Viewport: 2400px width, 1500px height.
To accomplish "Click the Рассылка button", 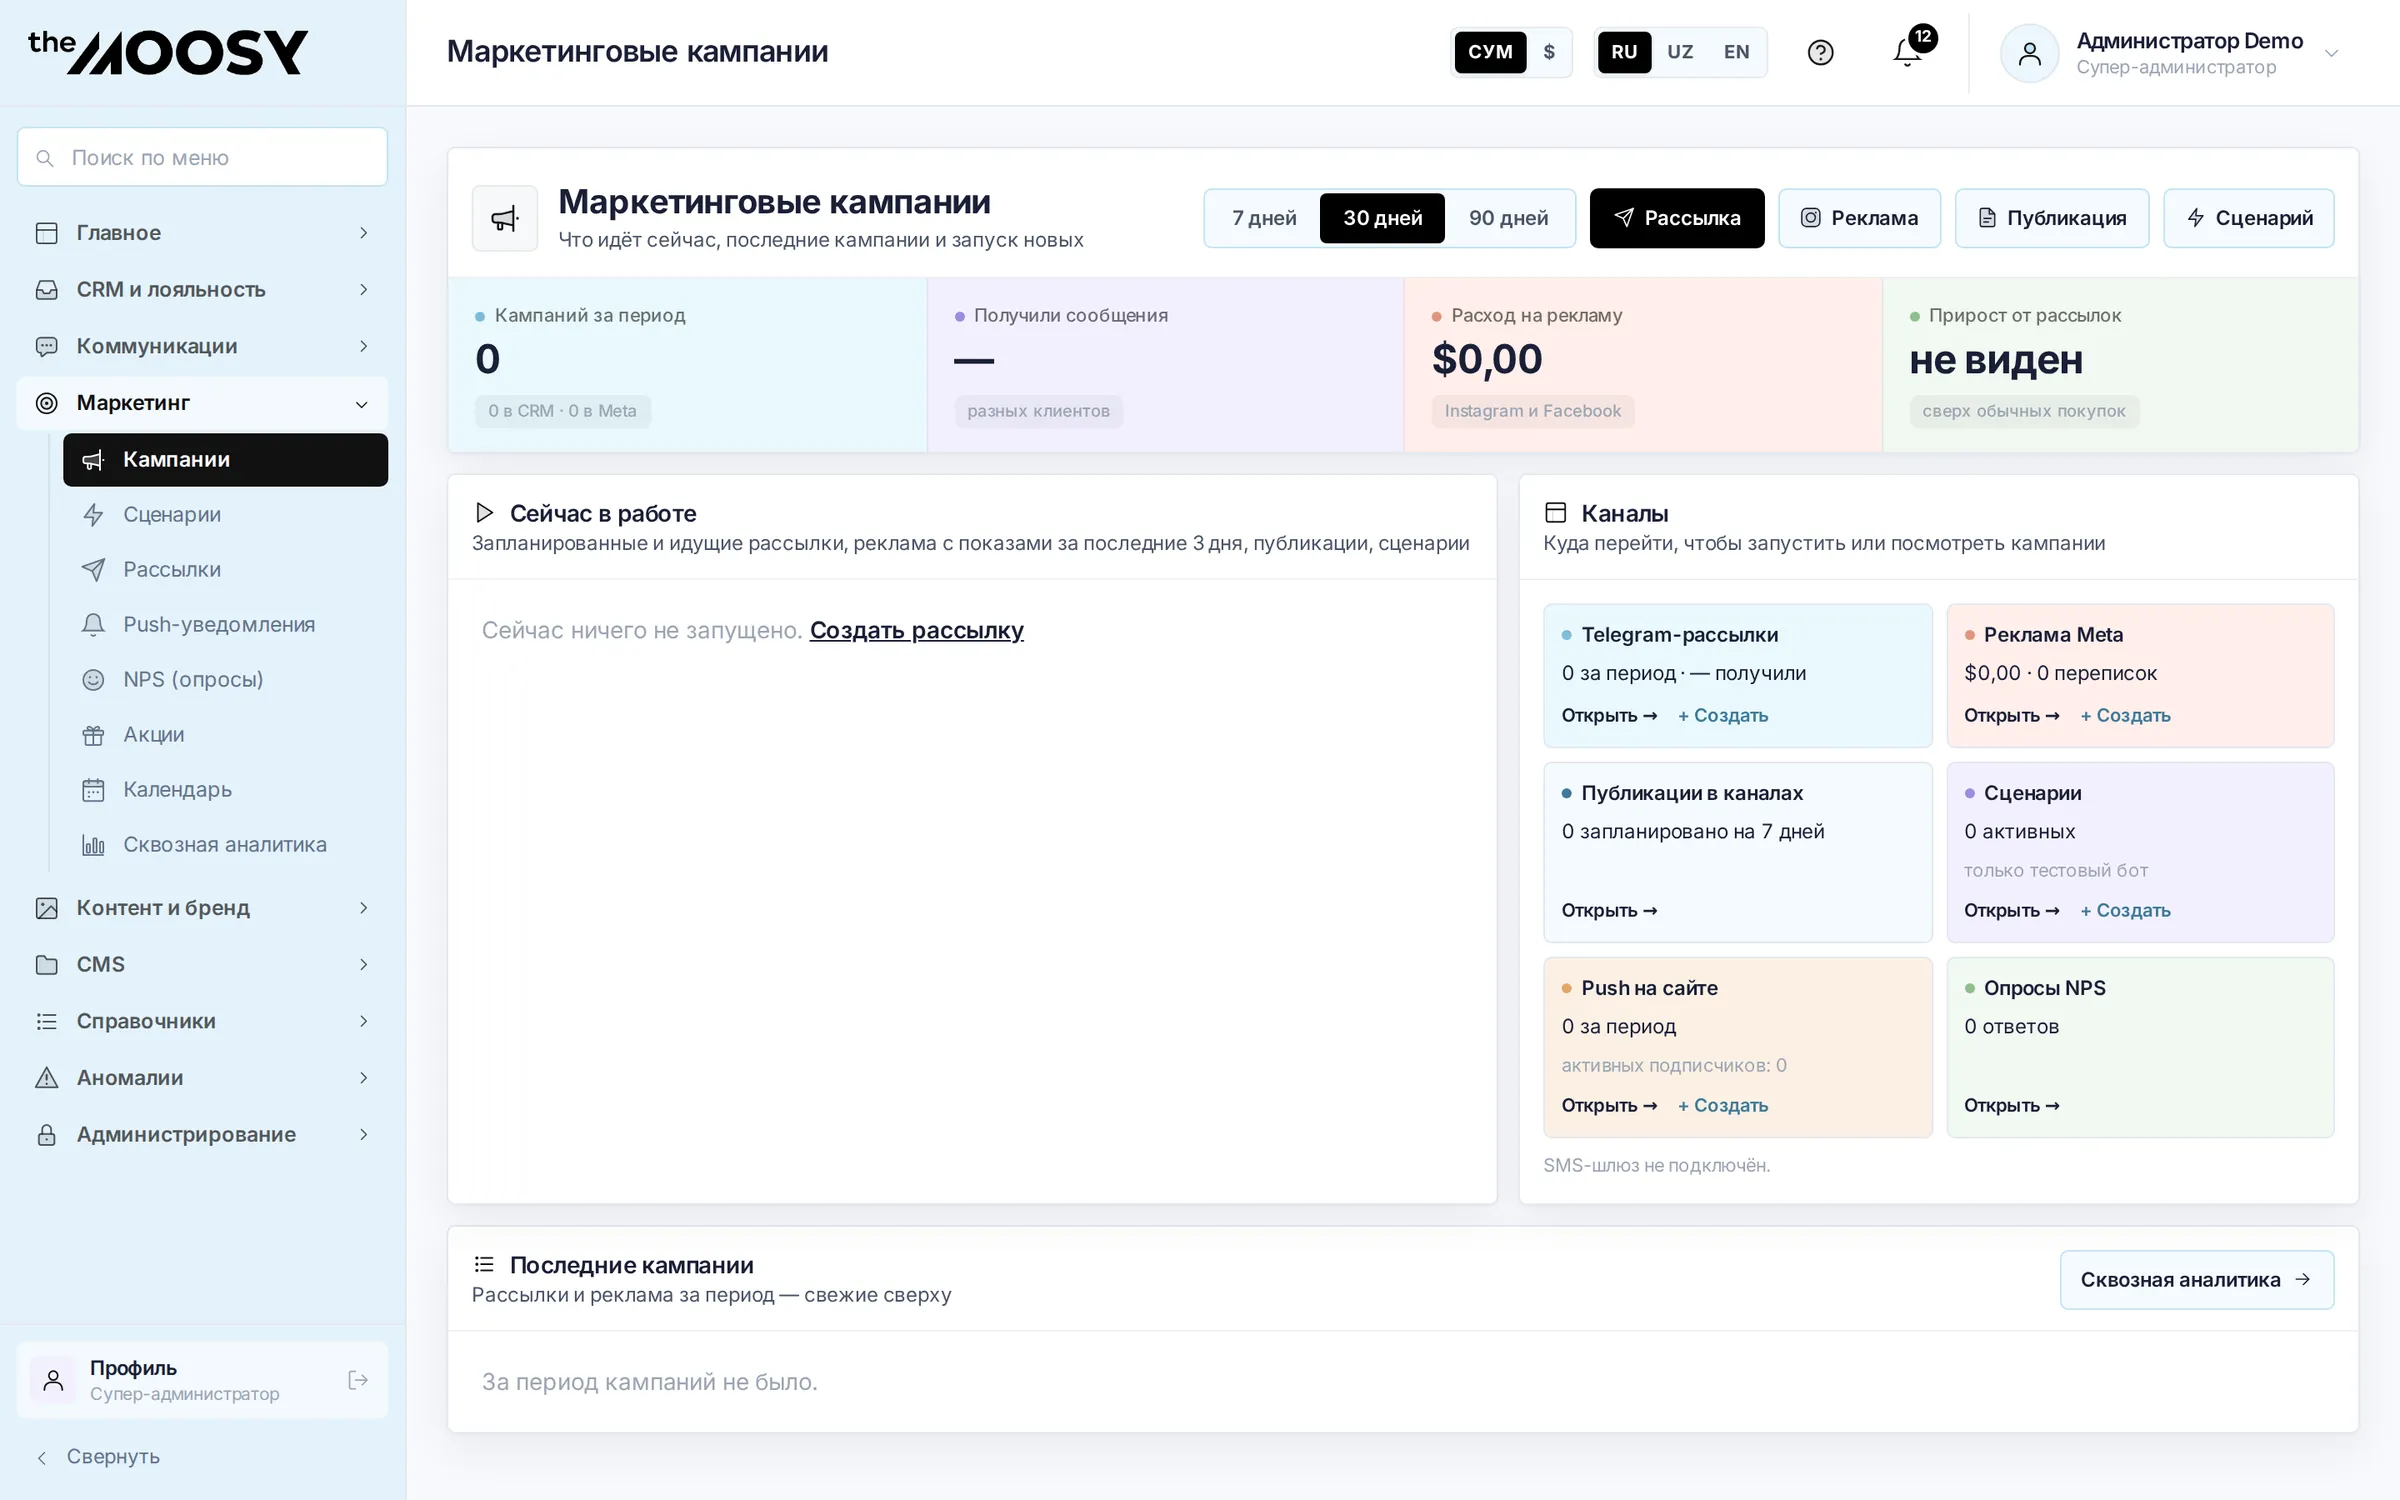I will tap(1677, 218).
